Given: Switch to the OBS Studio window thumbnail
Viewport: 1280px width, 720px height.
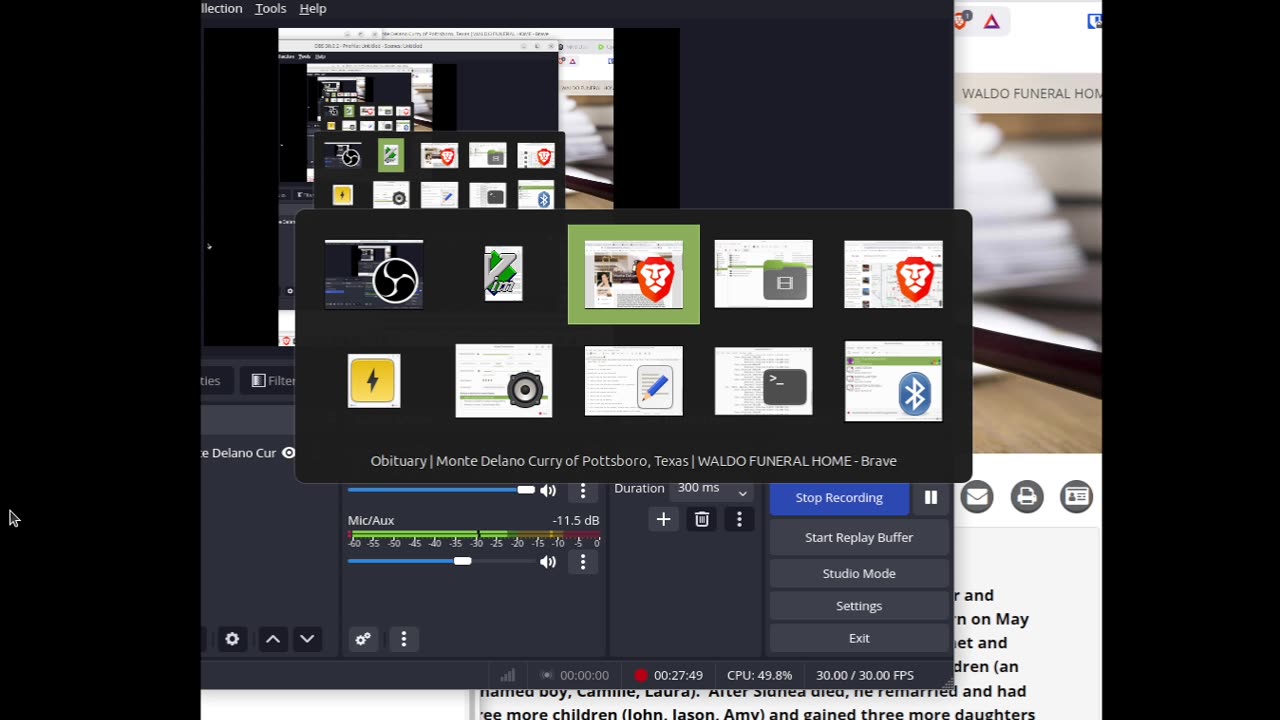Looking at the screenshot, I should (x=374, y=274).
